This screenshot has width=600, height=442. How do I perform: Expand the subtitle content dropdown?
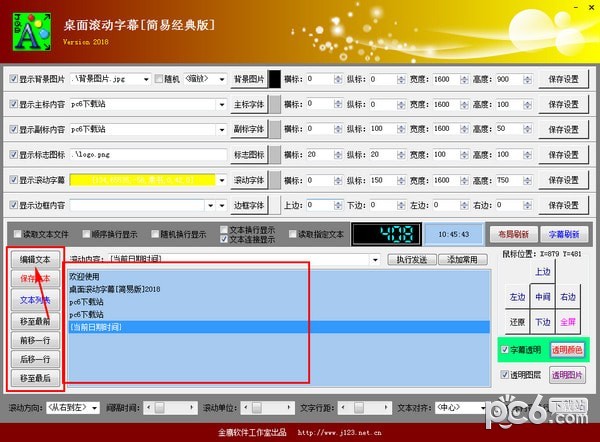(x=222, y=130)
